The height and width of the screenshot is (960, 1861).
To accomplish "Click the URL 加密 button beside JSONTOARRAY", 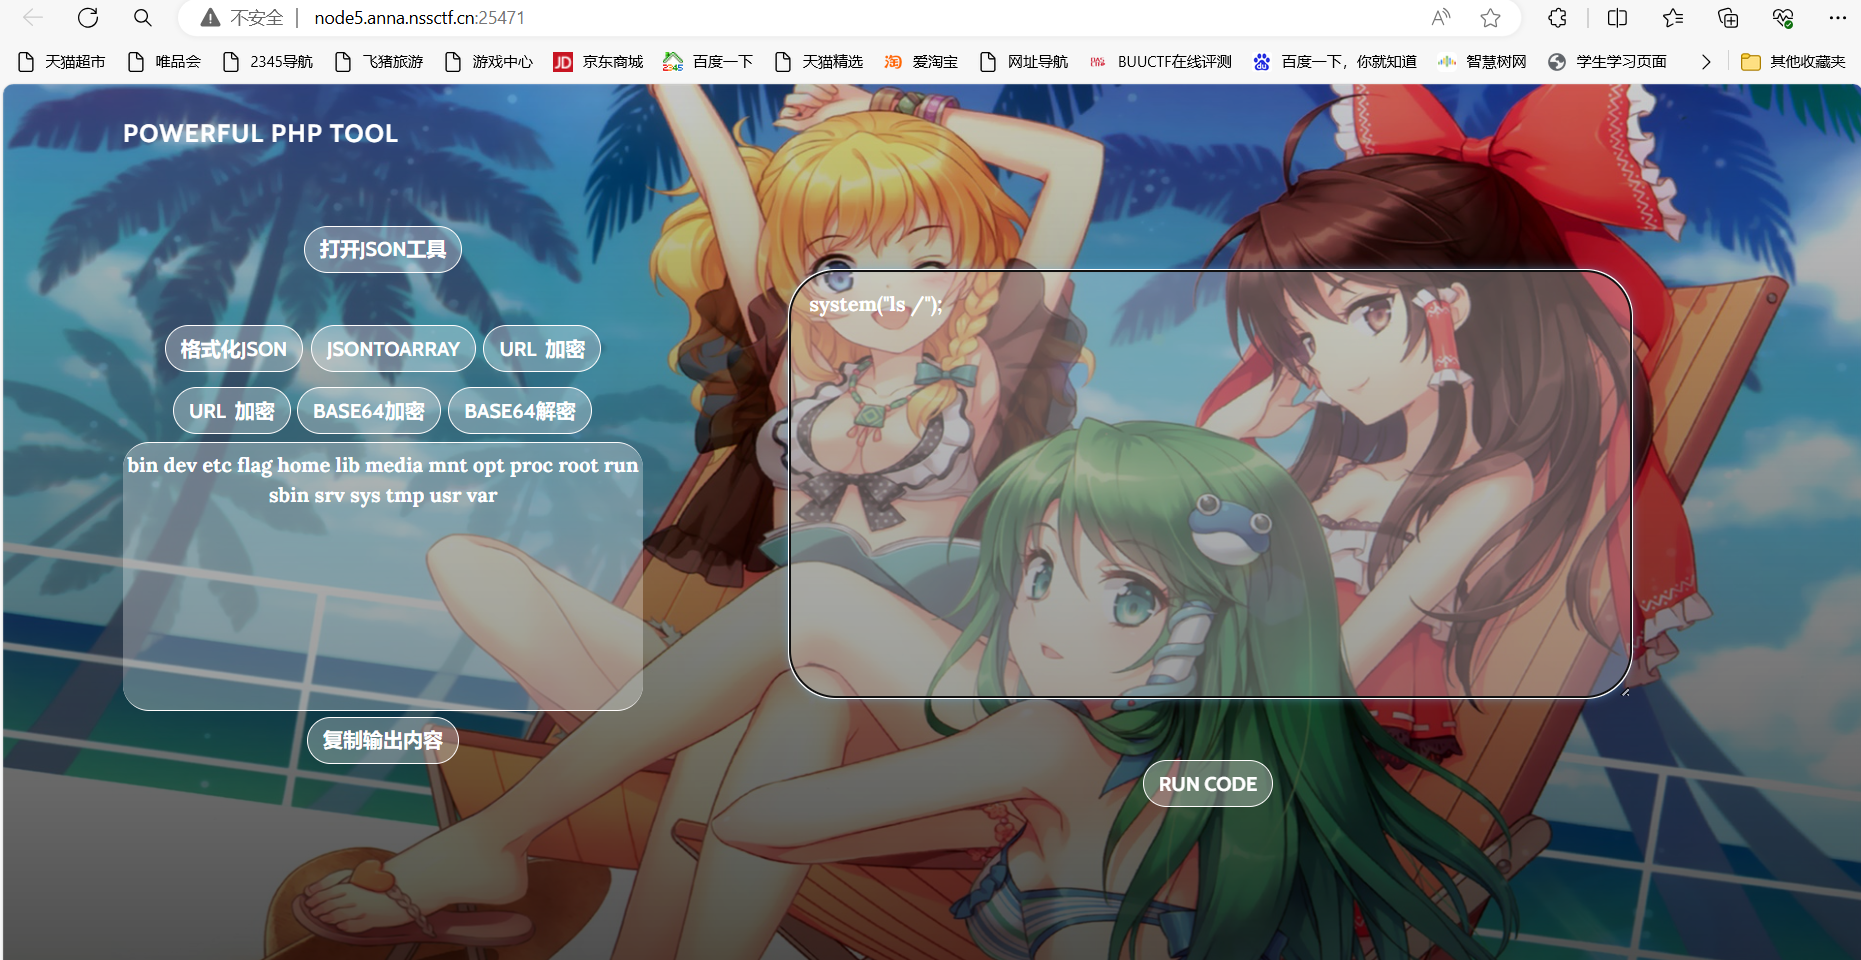I will [x=542, y=349].
